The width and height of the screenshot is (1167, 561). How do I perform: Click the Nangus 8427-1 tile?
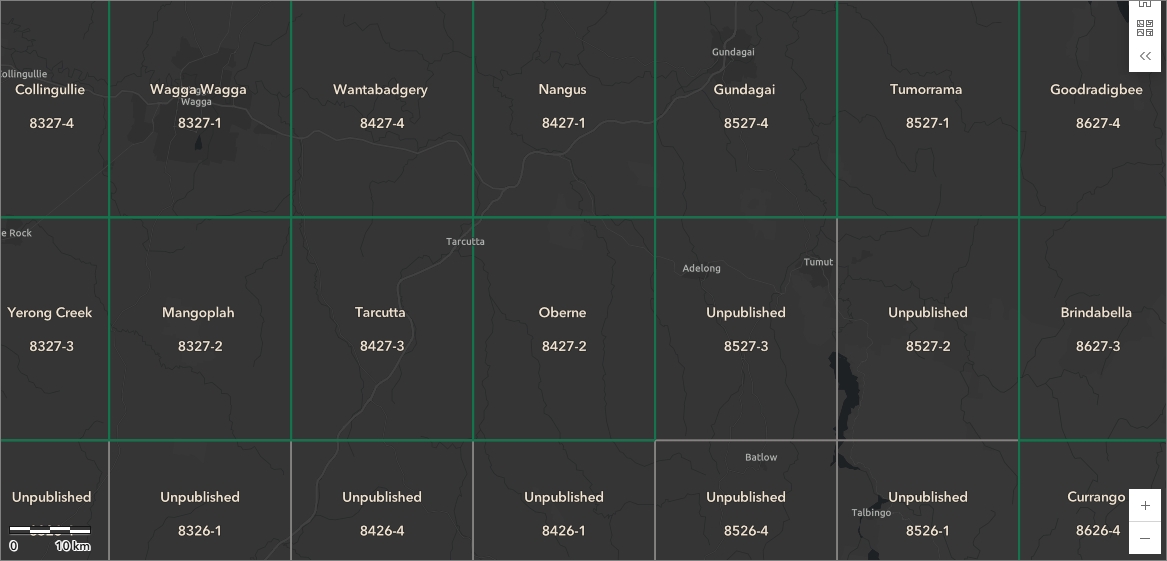563,109
